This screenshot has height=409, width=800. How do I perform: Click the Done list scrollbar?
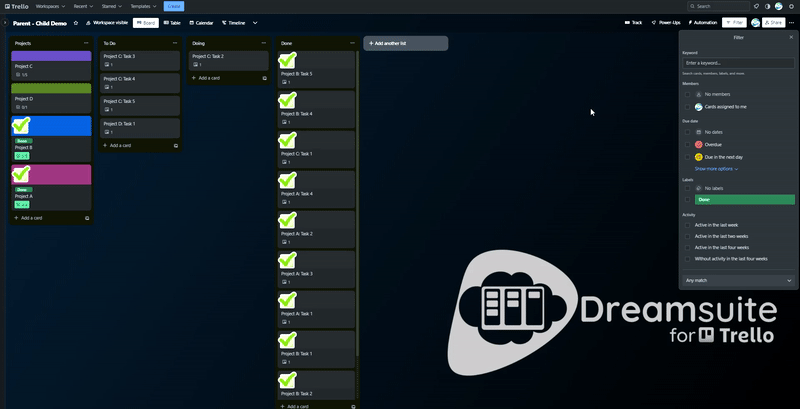[357, 204]
